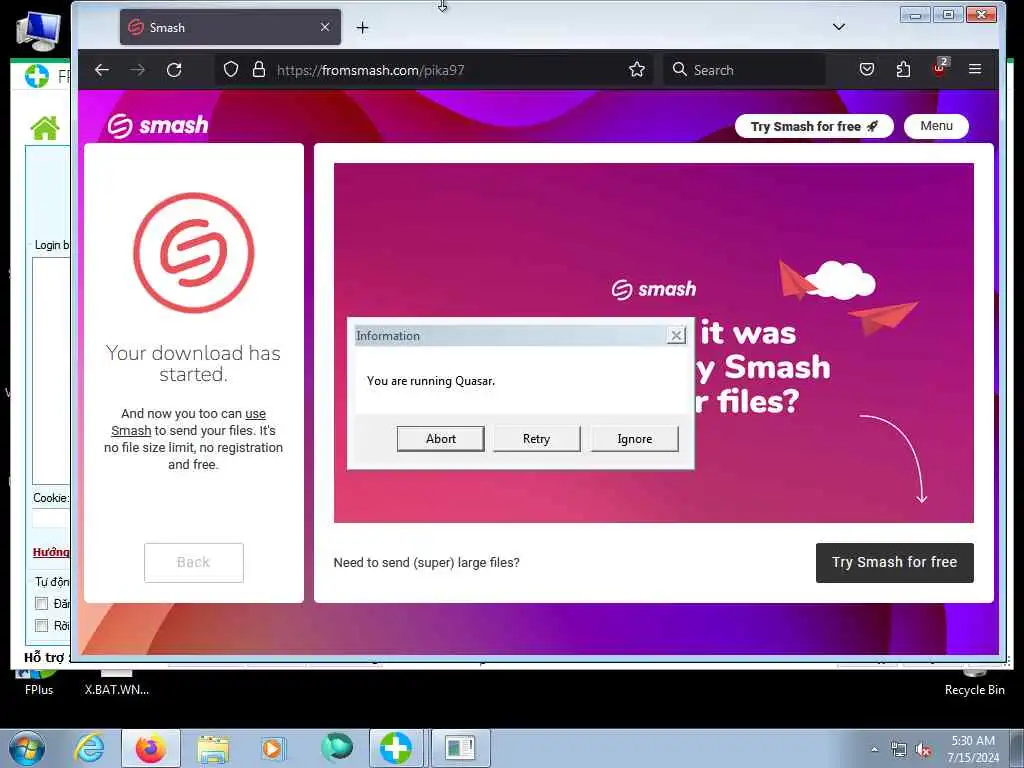Click Retry in Information dialog
This screenshot has width=1024, height=768.
tap(536, 439)
